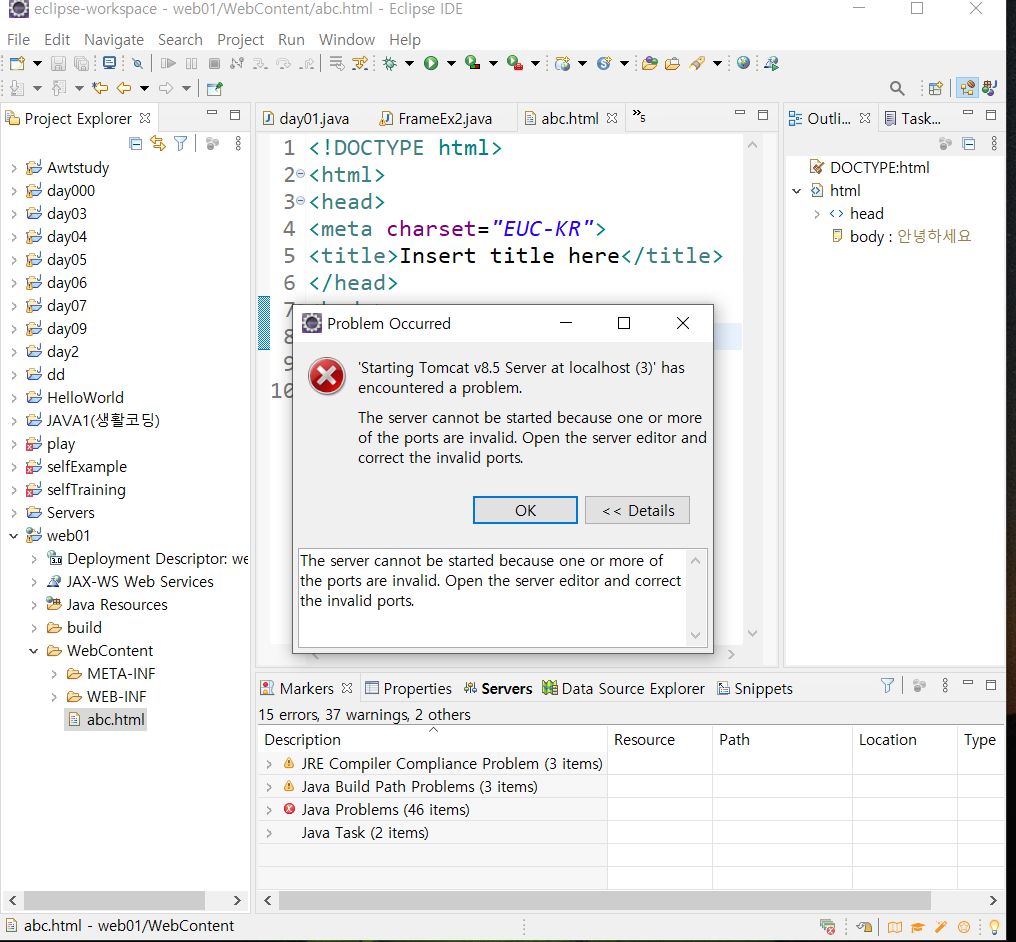Open the File menu
The height and width of the screenshot is (942, 1016).
(x=18, y=40)
